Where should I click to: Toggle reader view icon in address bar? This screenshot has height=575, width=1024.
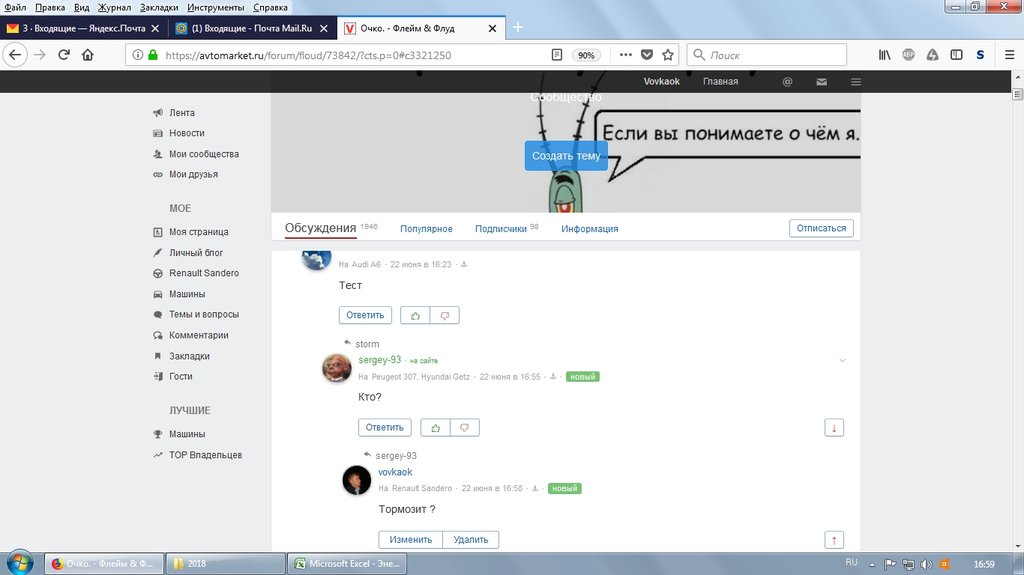556,55
